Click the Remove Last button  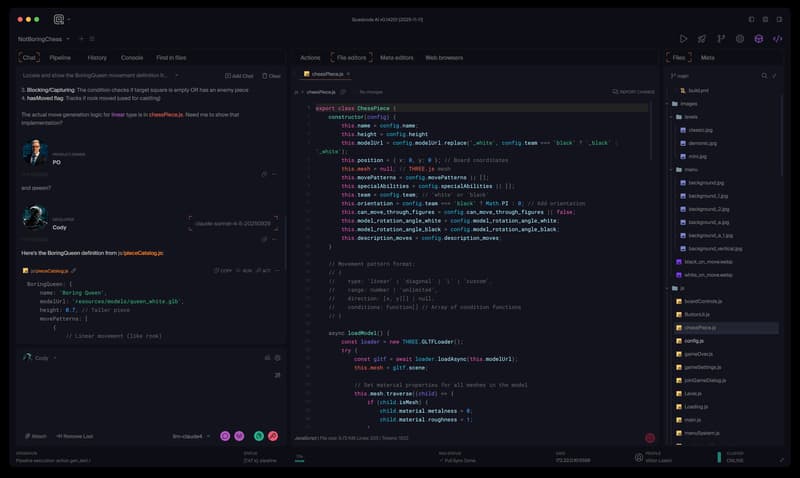click(74, 436)
